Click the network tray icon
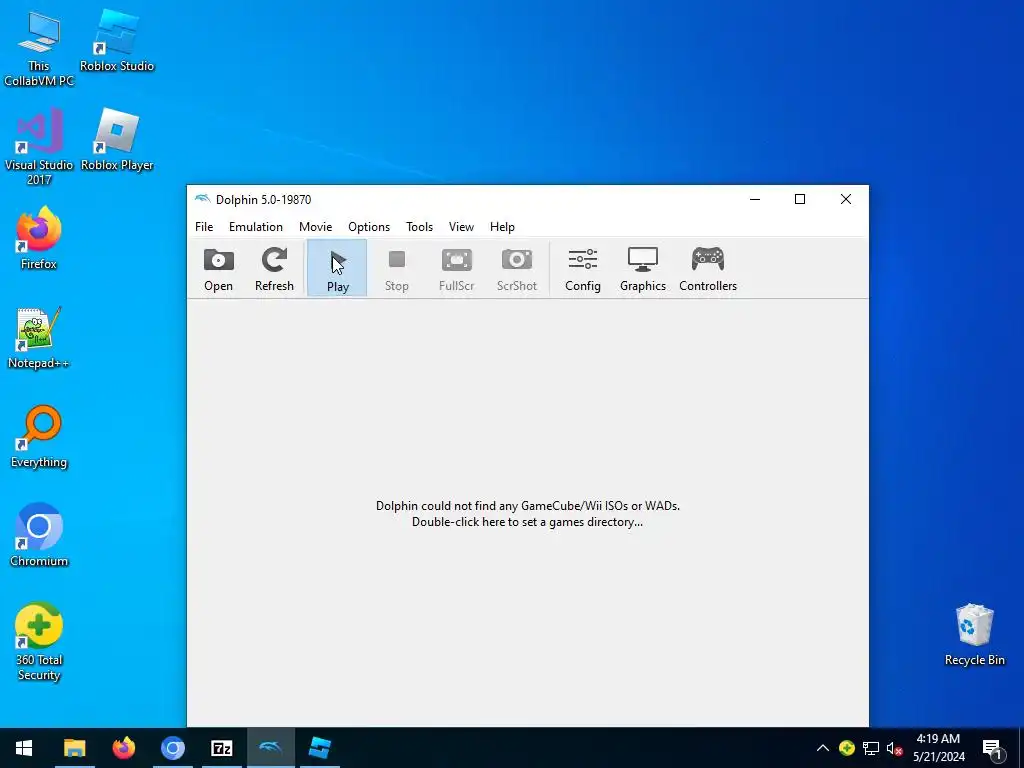The height and width of the screenshot is (768, 1024). (x=871, y=748)
